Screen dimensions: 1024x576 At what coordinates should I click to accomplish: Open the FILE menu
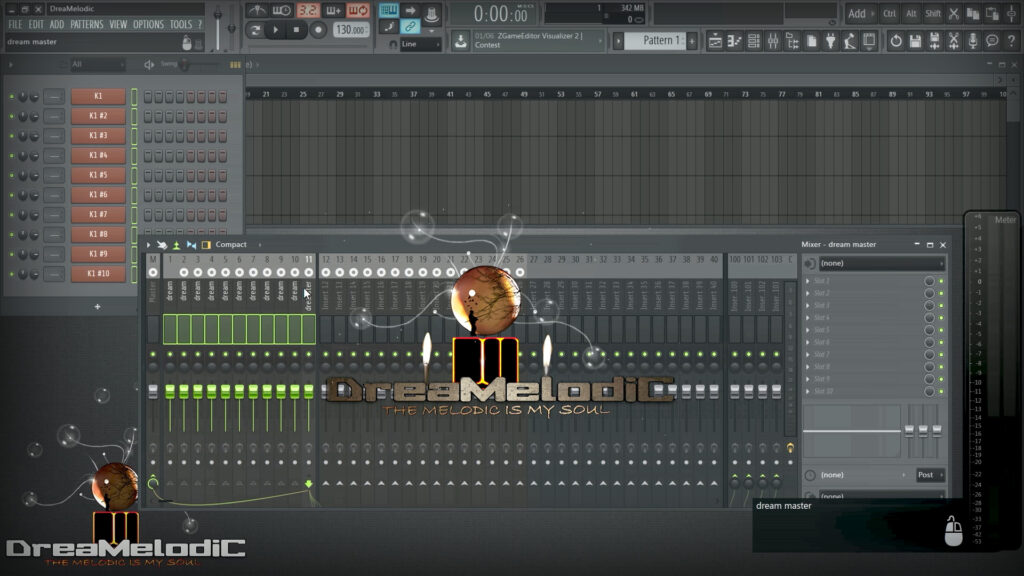[15, 25]
